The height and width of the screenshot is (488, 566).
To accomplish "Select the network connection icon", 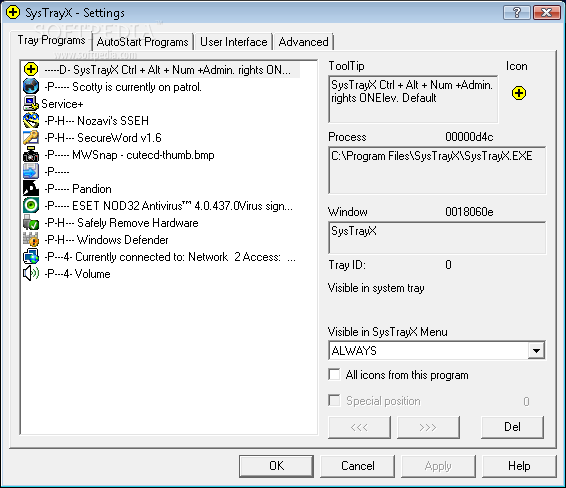I will 31,257.
